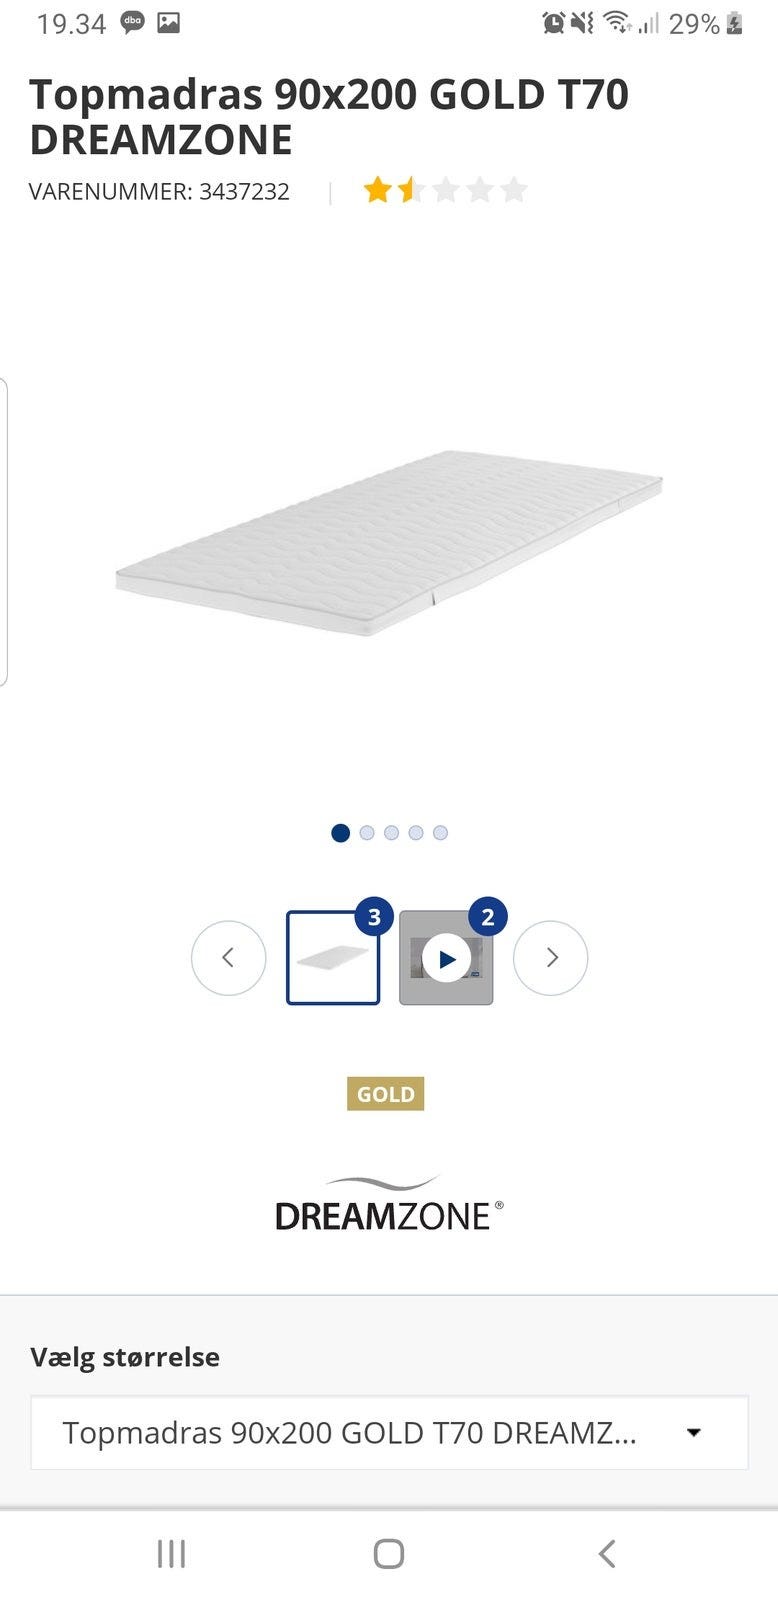Tap the Android back arrow icon

click(x=606, y=1554)
